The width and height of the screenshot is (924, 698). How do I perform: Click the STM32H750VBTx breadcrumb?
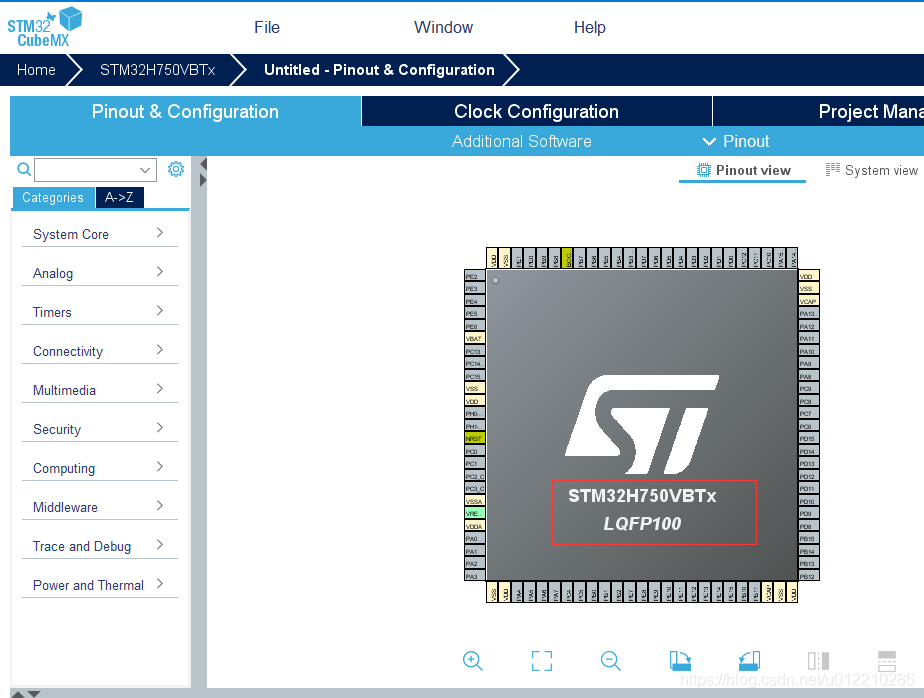tap(157, 70)
